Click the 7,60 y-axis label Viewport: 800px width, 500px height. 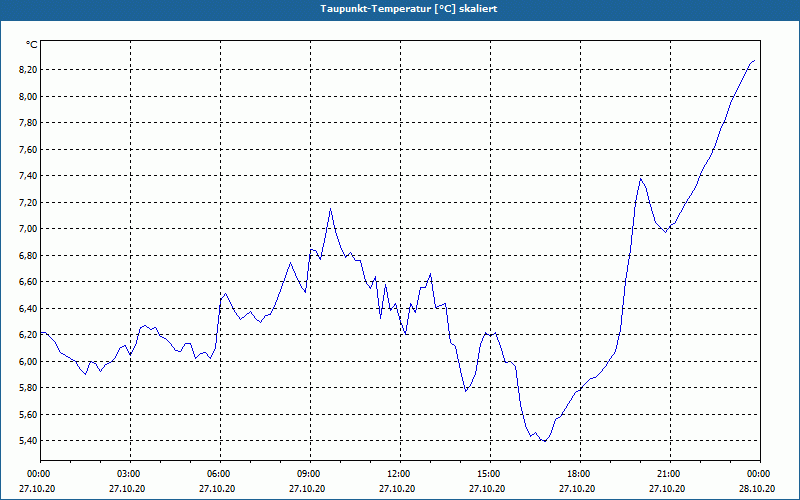pos(28,149)
